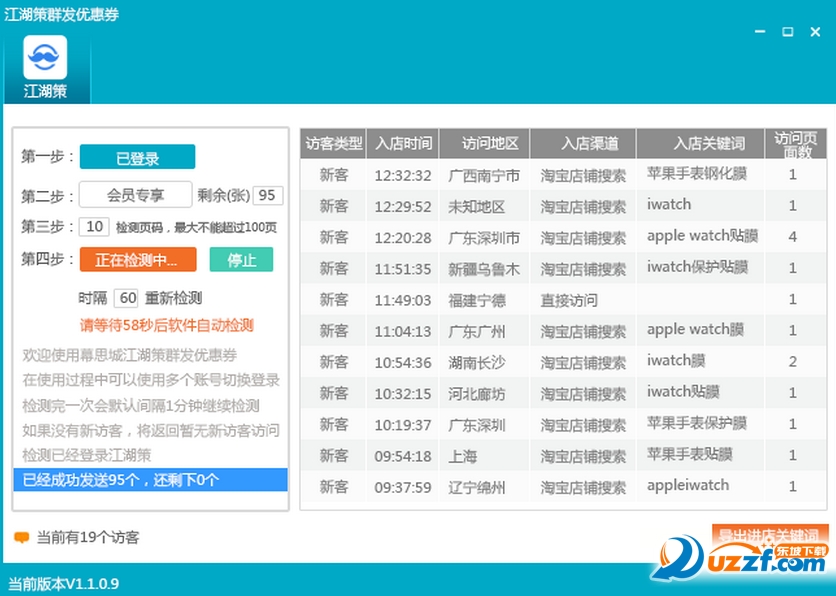This screenshot has width=836, height=596.
Task: Close the 江湖策群发优惠券 window
Action: pos(815,32)
